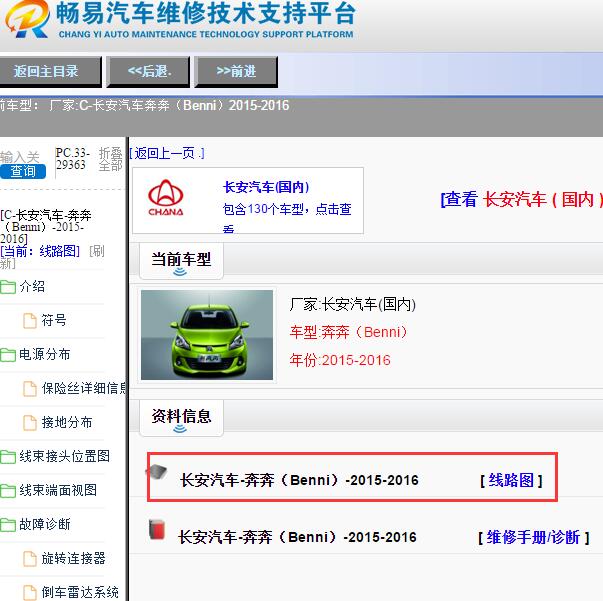This screenshot has width=603, height=601.
Task: Click the page icon next to 保险丝详细信息
Action: click(x=30, y=389)
